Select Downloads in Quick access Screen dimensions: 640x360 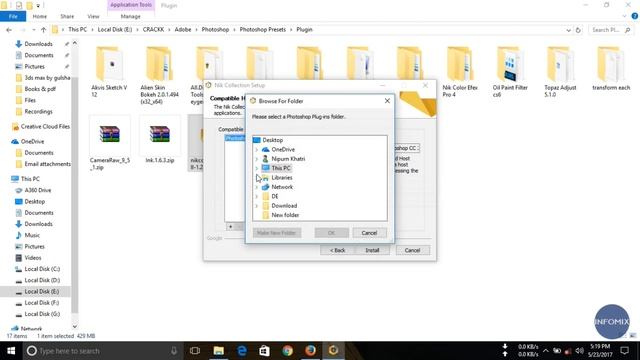[x=38, y=44]
